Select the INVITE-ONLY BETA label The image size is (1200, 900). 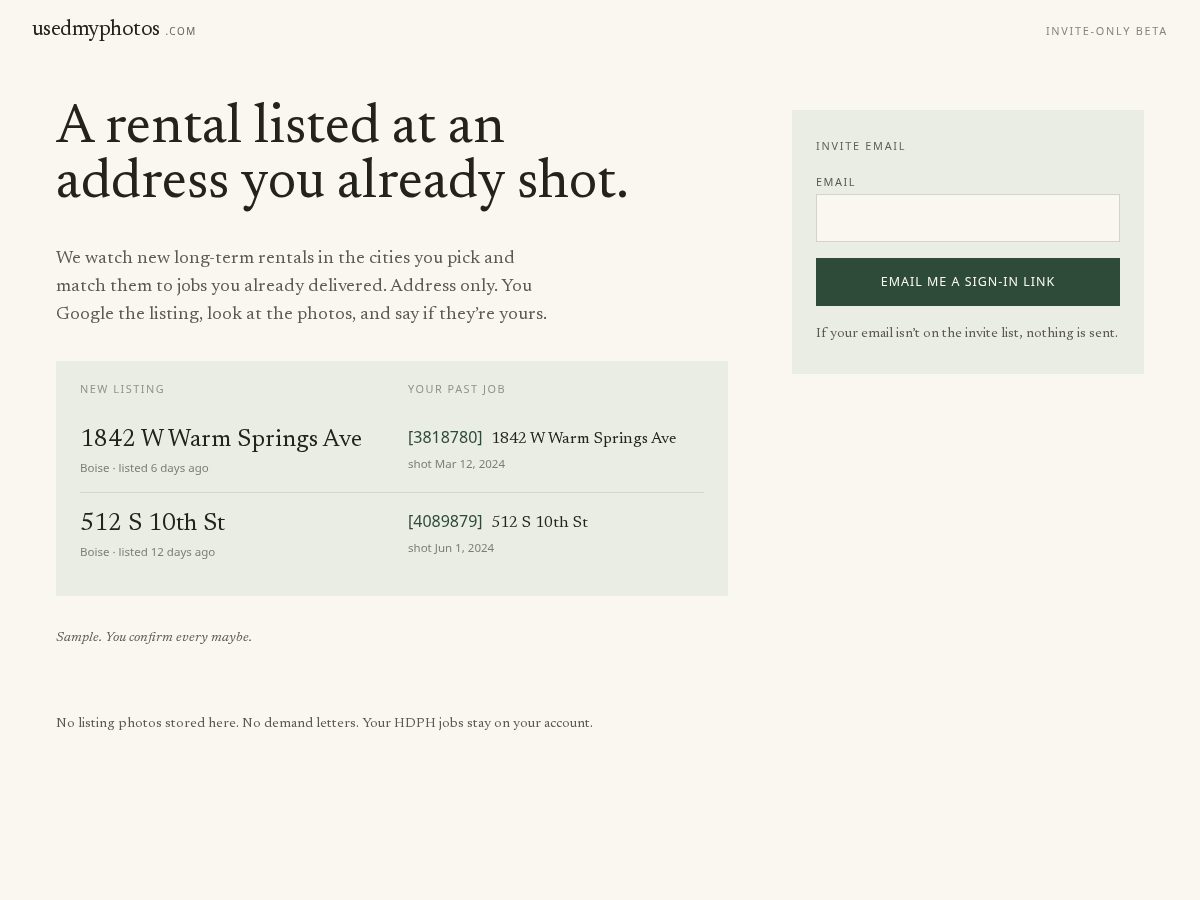1106,31
